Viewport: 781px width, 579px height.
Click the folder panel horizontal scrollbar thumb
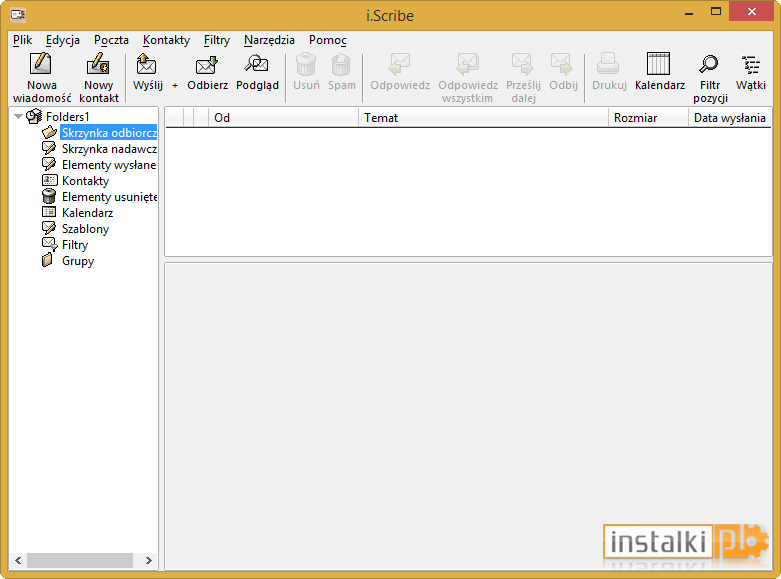80,560
